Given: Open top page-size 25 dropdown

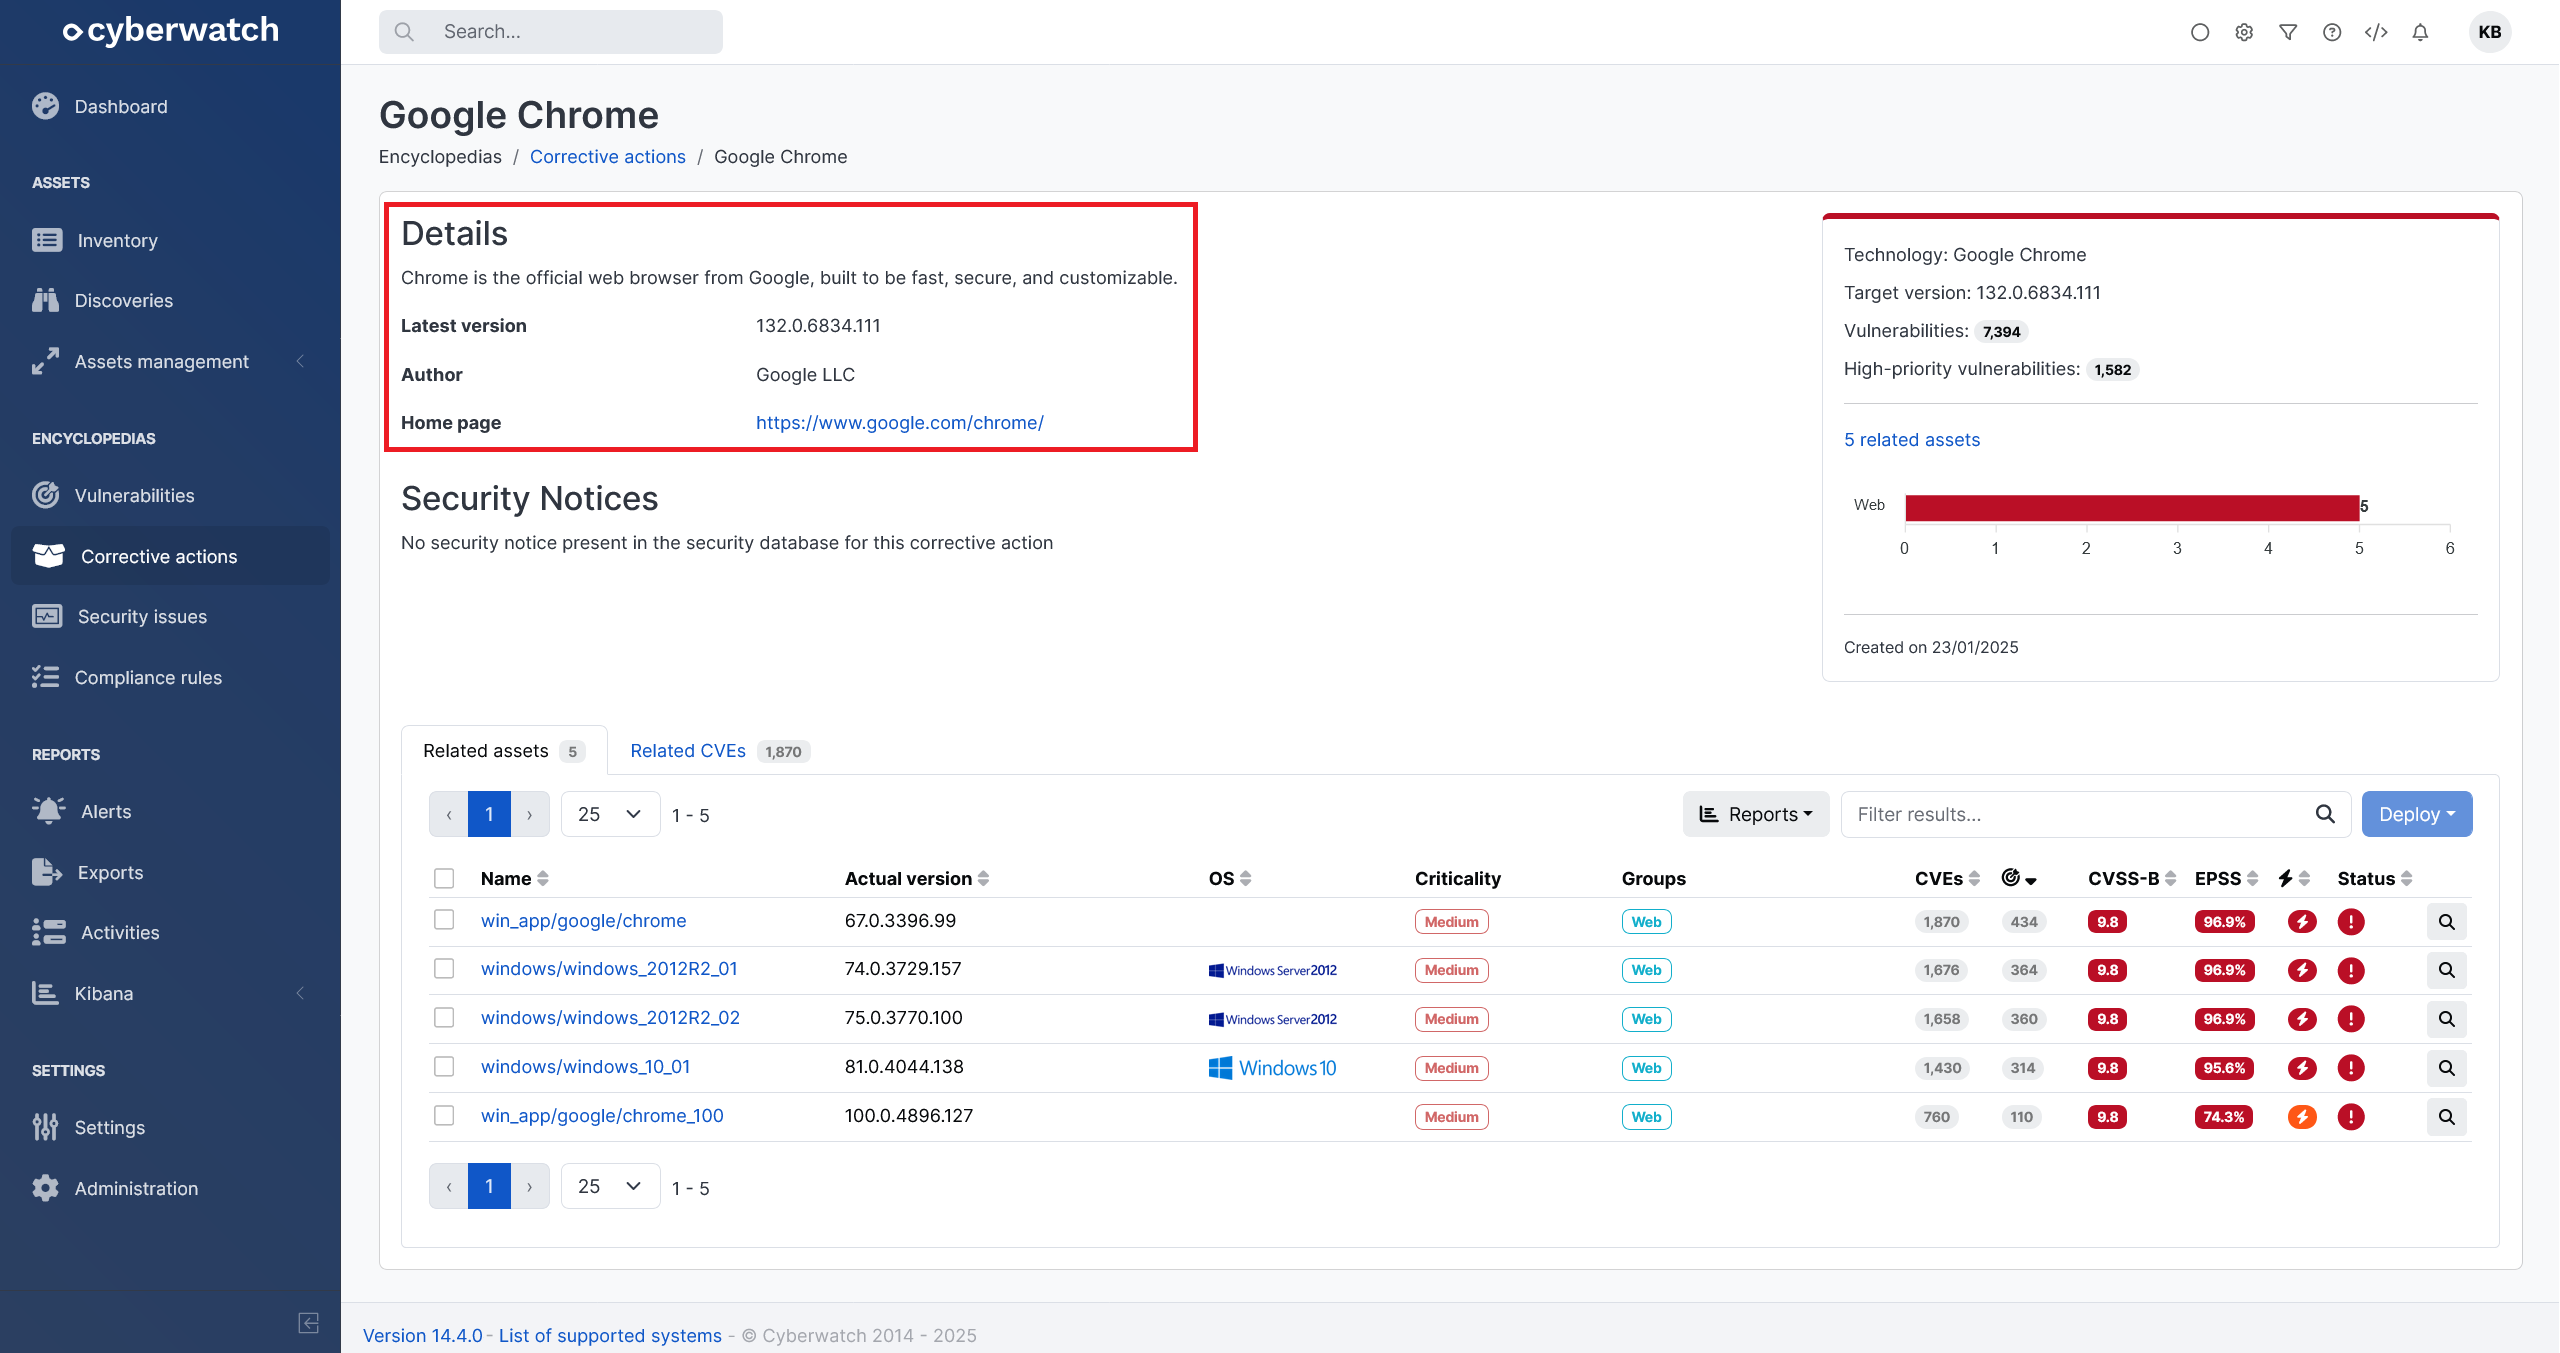Looking at the screenshot, I should click(610, 814).
